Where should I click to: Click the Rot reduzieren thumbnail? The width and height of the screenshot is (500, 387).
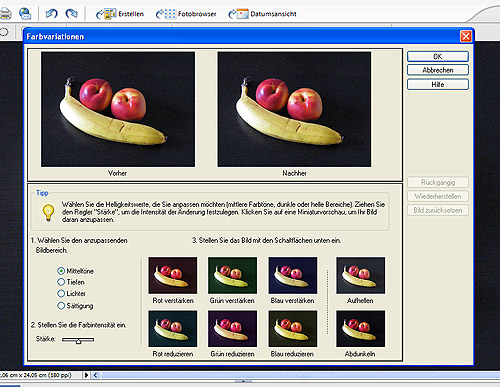(x=173, y=329)
